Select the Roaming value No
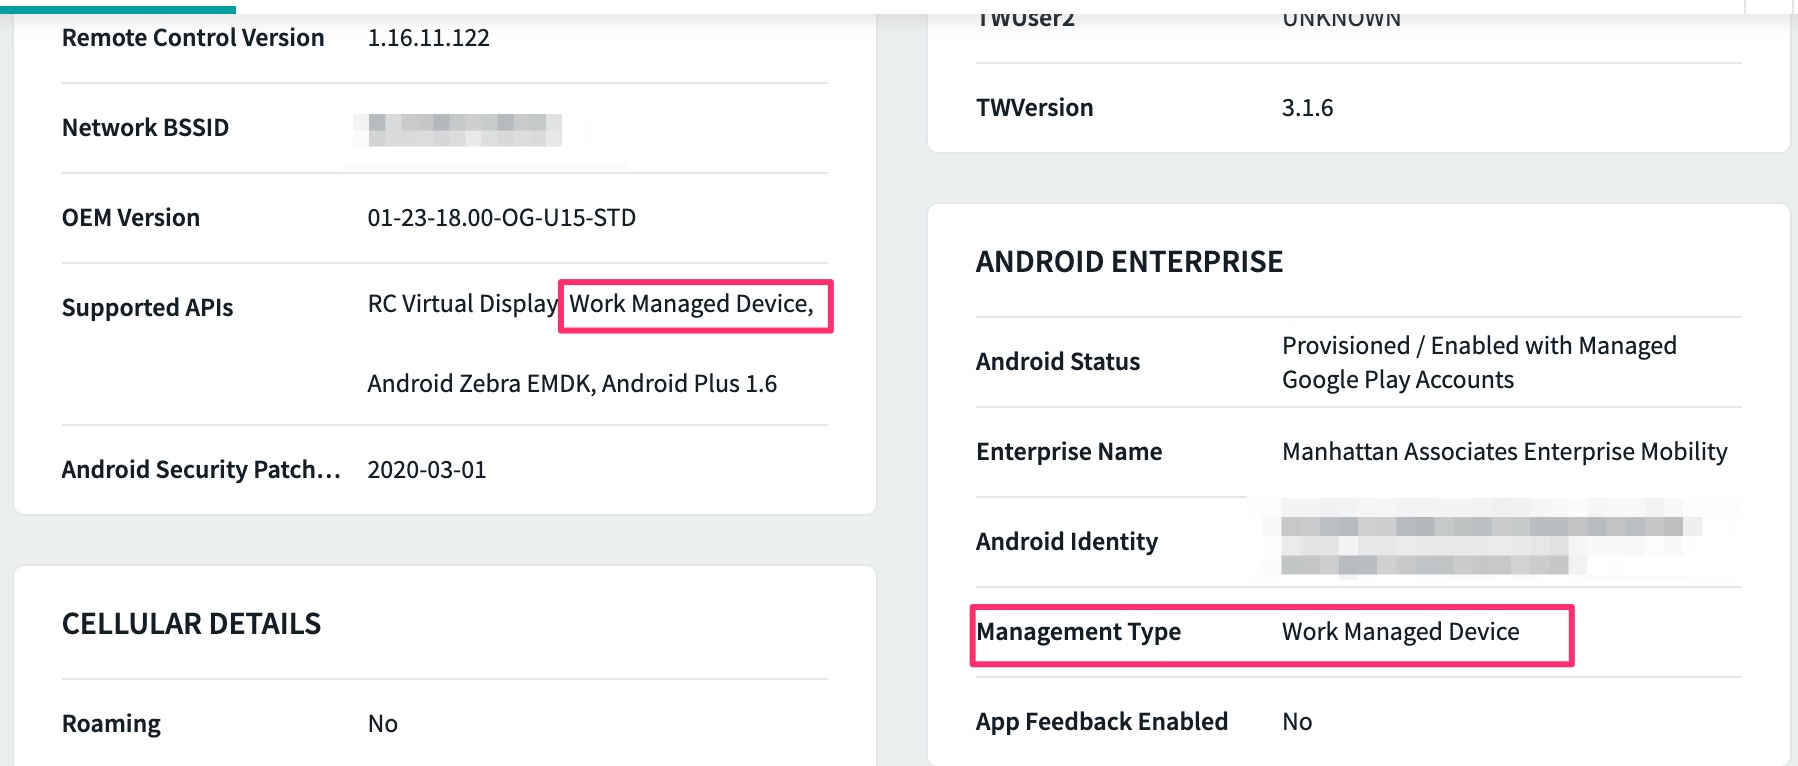 pos(382,724)
